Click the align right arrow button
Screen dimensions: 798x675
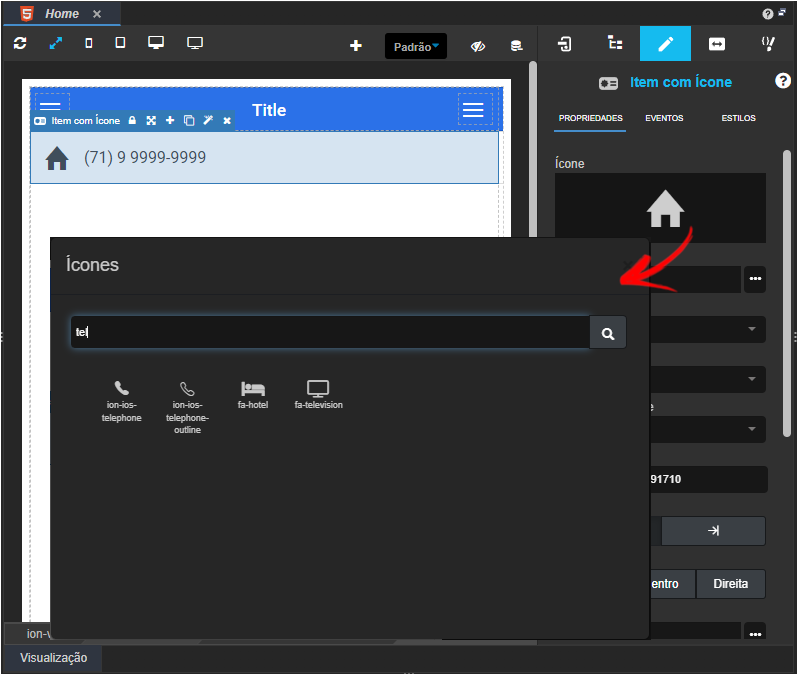tap(713, 531)
